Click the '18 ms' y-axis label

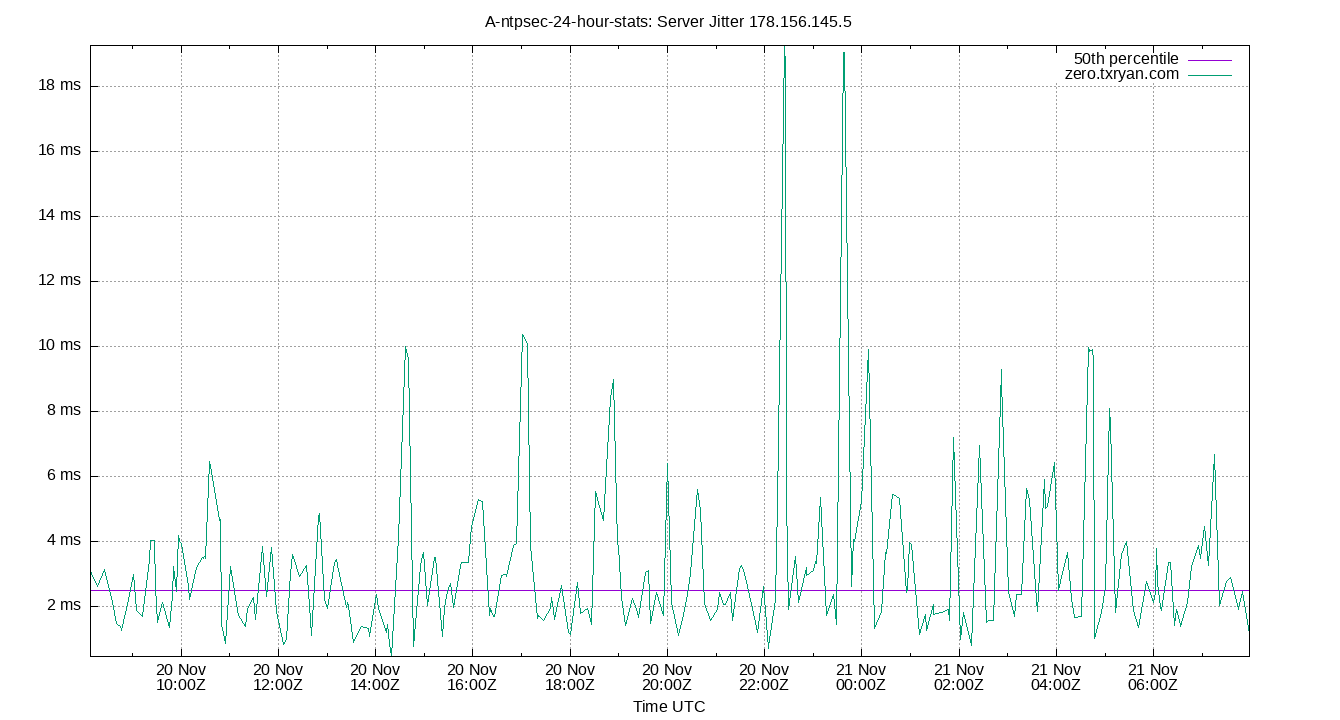(x=59, y=86)
